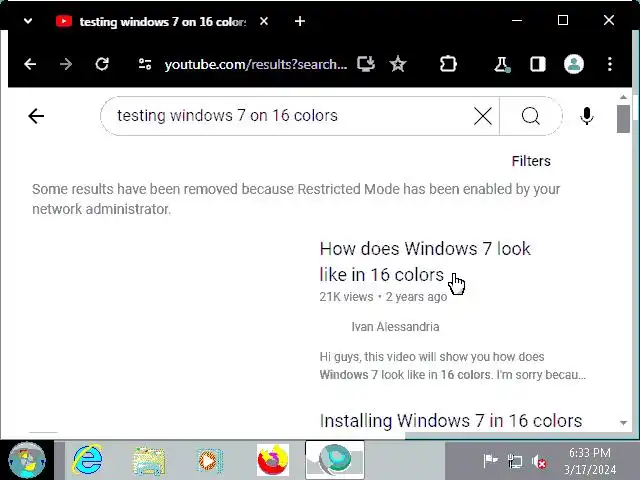640x480 pixels.
Task: Click the '21K views • 2 years ago' text
Action: (x=383, y=297)
